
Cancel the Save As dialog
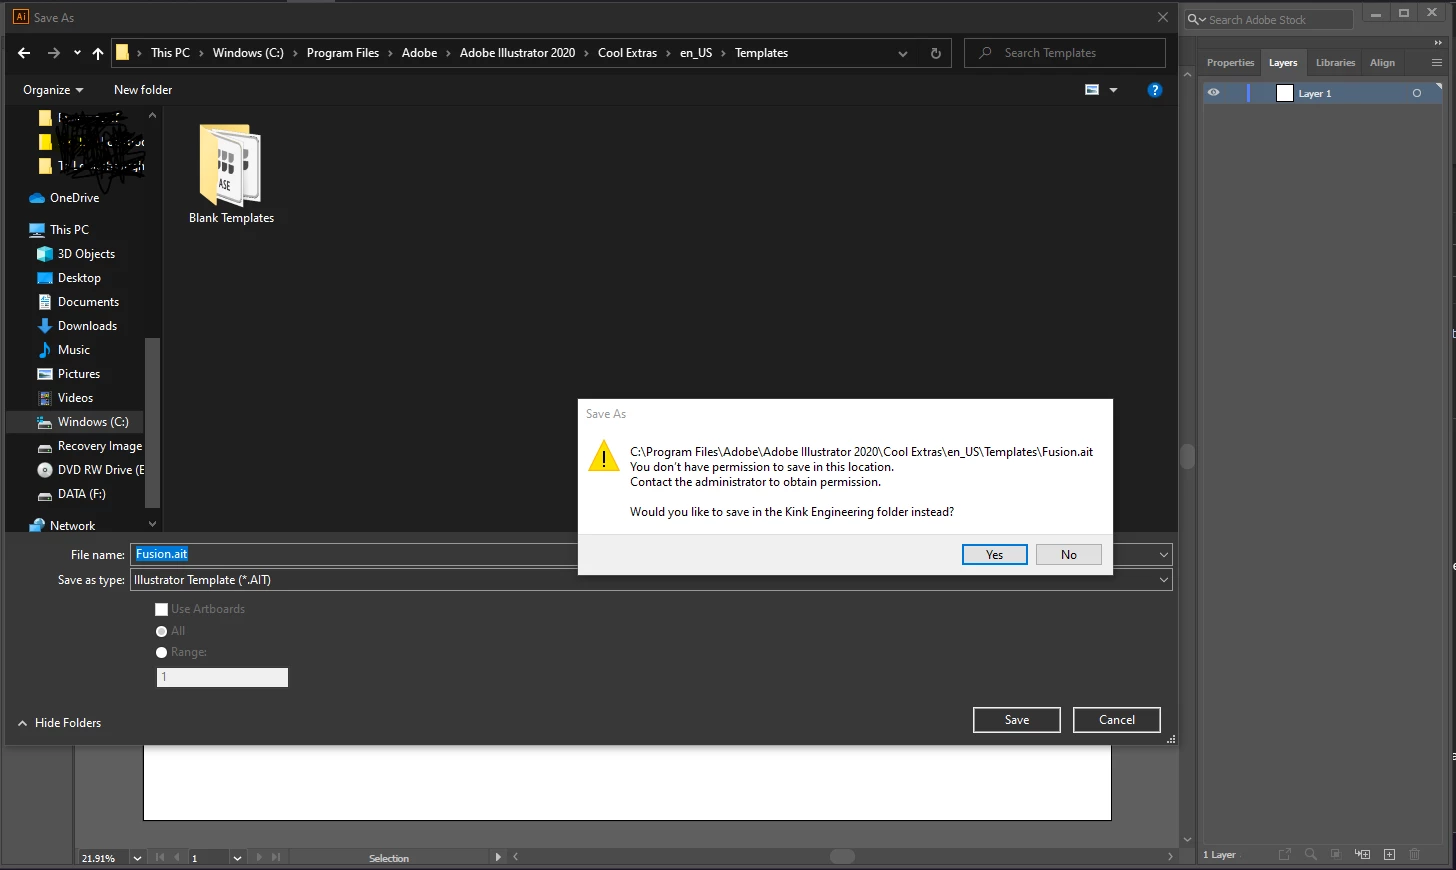[x=1116, y=720]
